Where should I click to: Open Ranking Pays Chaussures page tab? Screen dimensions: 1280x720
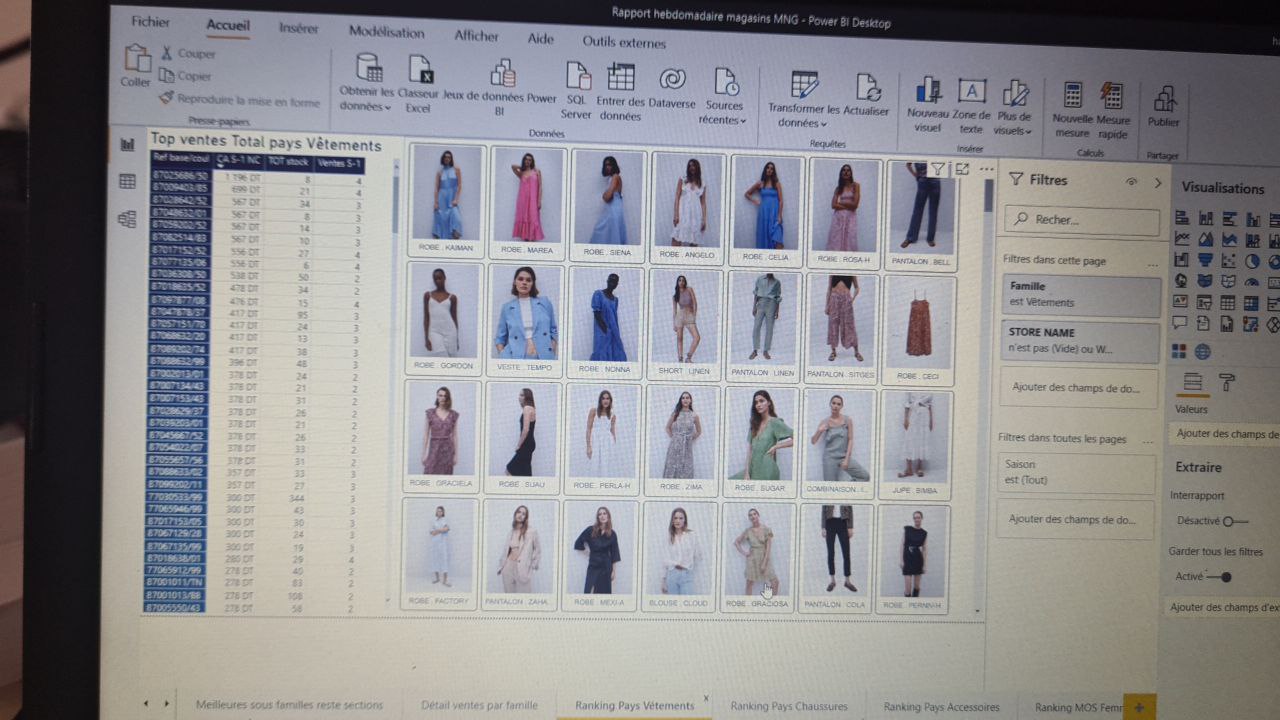(789, 706)
